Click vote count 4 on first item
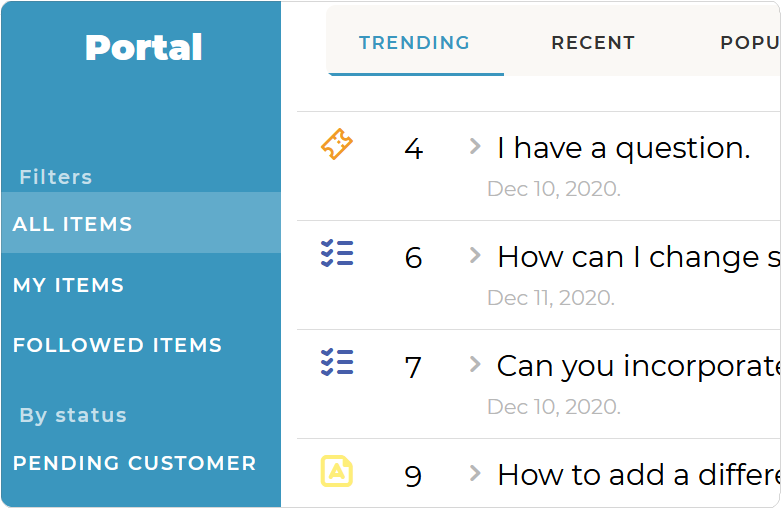Viewport: 781px width, 508px height. click(414, 149)
